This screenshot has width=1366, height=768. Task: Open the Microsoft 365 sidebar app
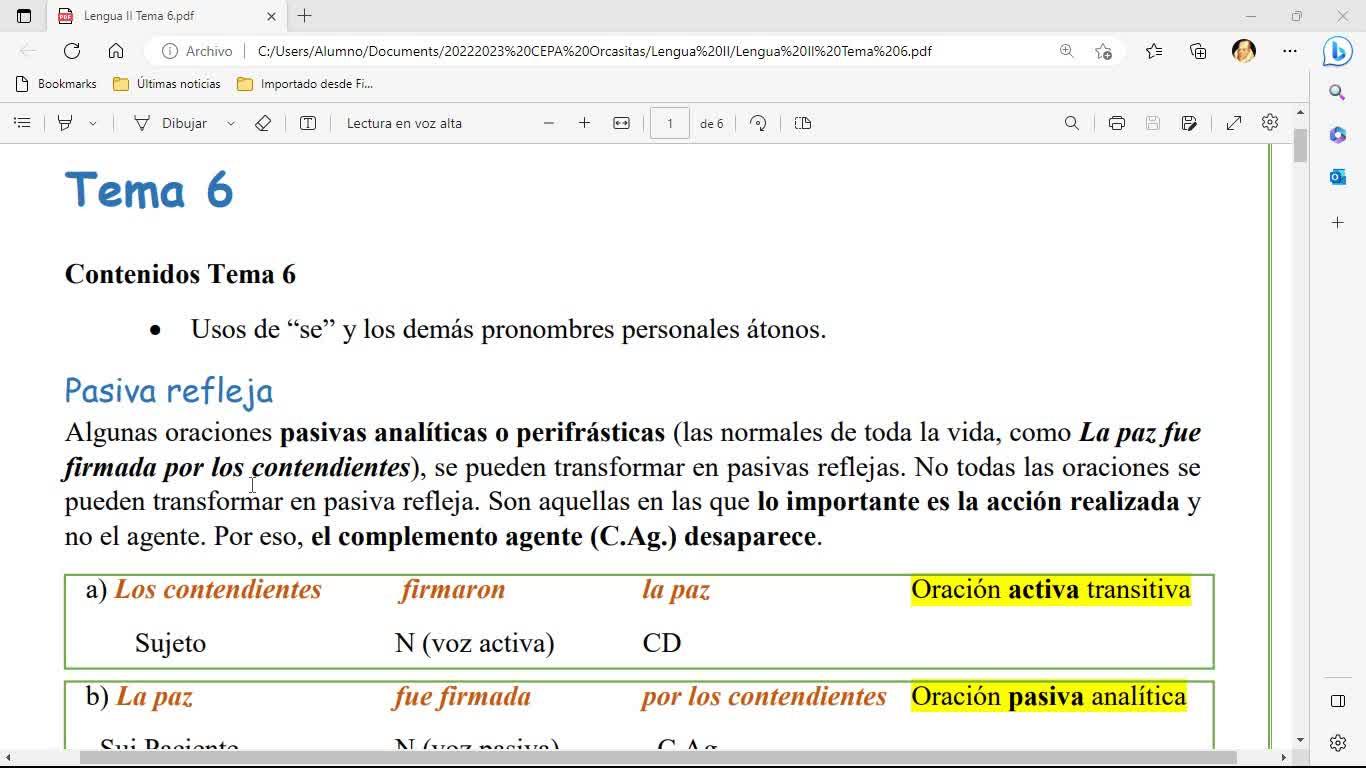(1338, 135)
